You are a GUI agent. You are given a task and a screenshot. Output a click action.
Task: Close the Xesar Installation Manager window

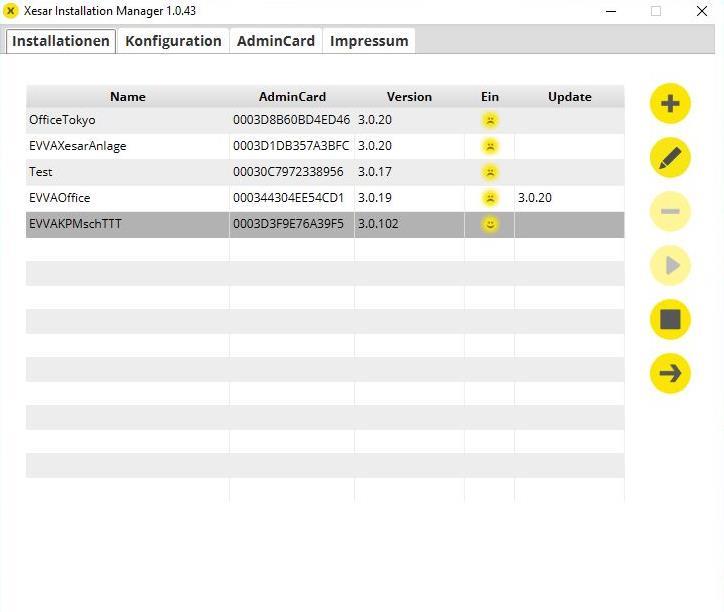point(701,11)
